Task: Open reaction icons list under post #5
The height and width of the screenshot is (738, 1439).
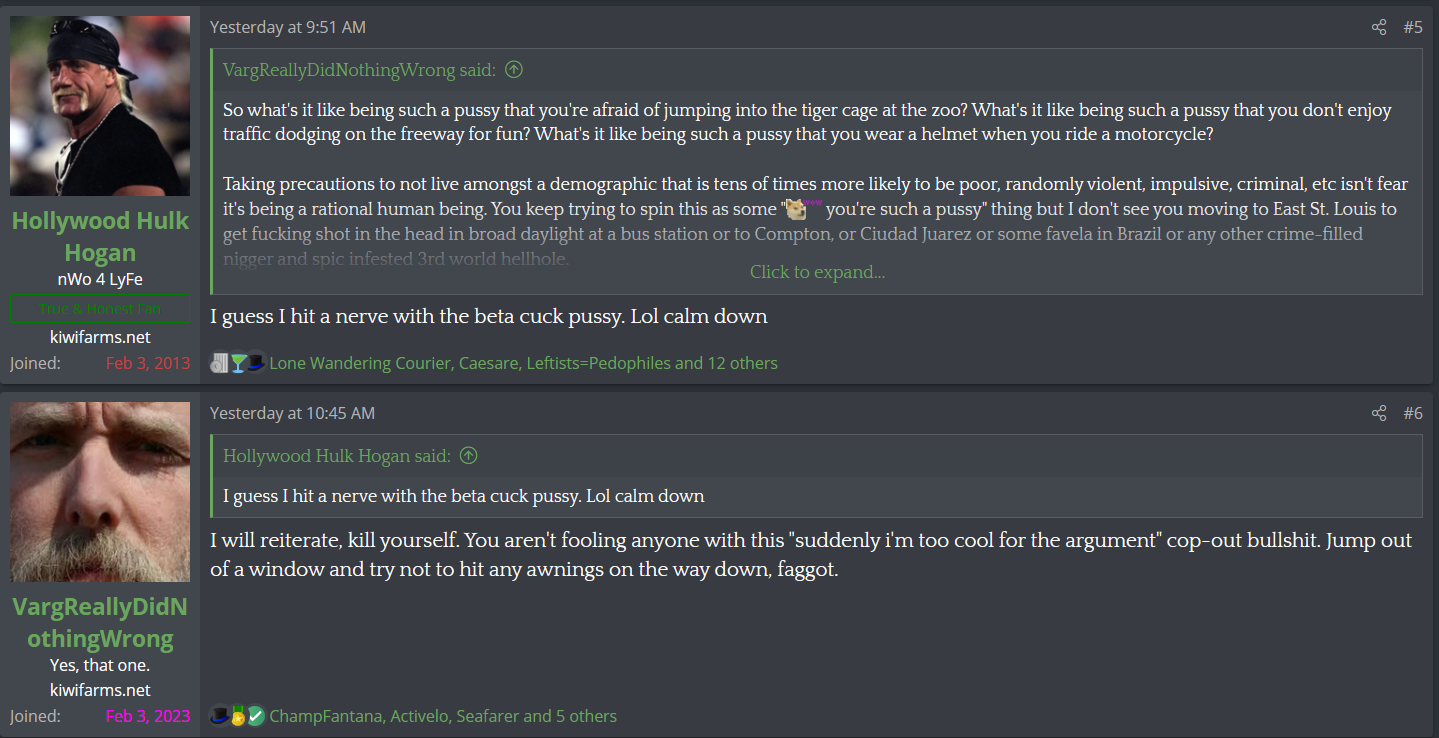Action: click(238, 363)
